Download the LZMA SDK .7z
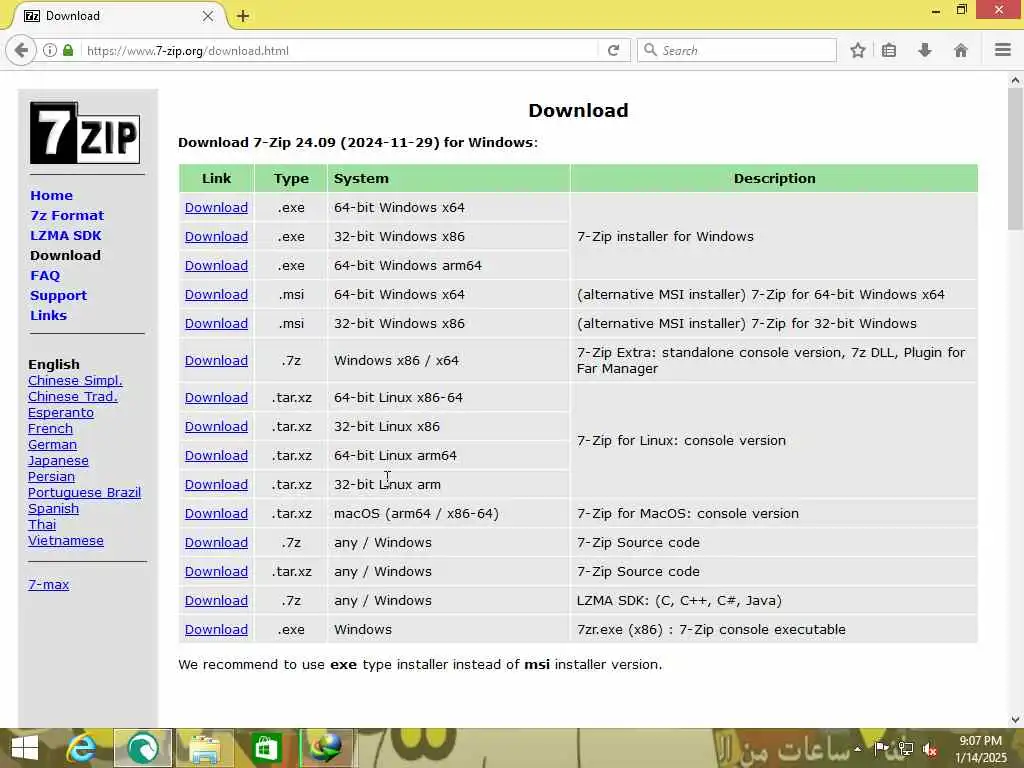Viewport: 1024px width, 768px height. pos(216,601)
